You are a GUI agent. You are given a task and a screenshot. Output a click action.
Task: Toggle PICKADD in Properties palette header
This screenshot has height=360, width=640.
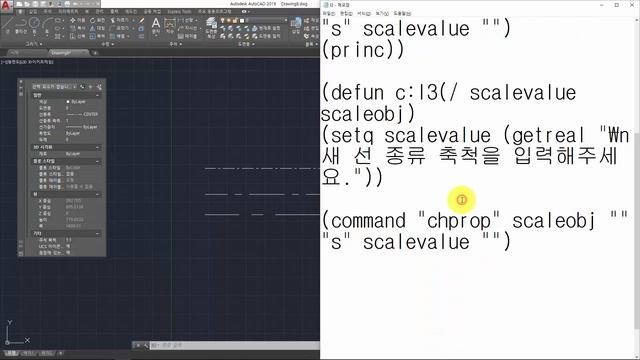[82, 87]
